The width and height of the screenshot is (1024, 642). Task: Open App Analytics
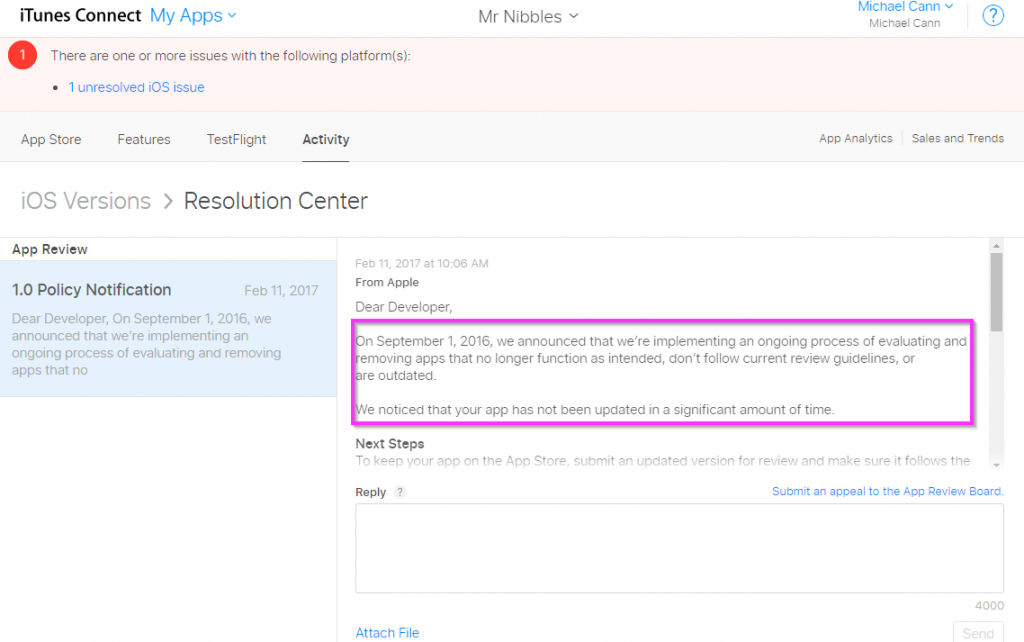pyautogui.click(x=855, y=138)
